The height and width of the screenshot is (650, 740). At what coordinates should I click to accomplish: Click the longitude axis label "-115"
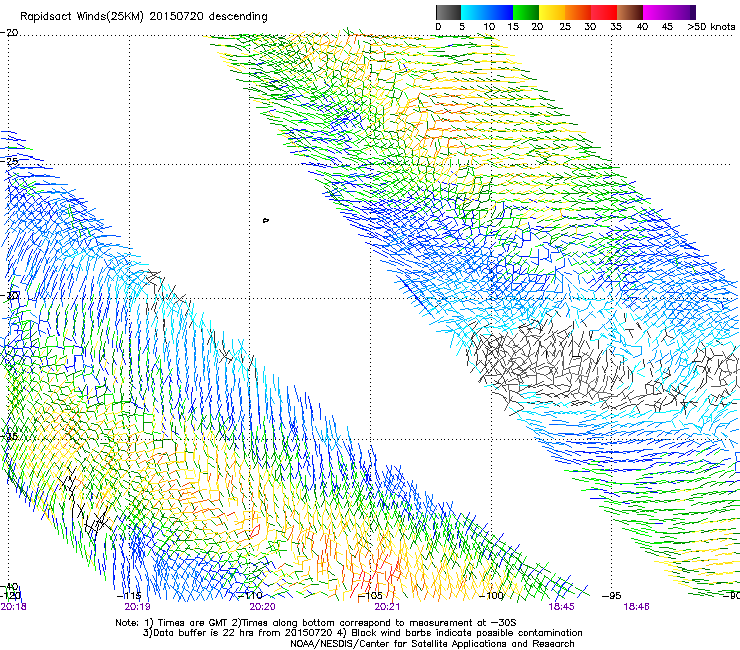[129, 596]
